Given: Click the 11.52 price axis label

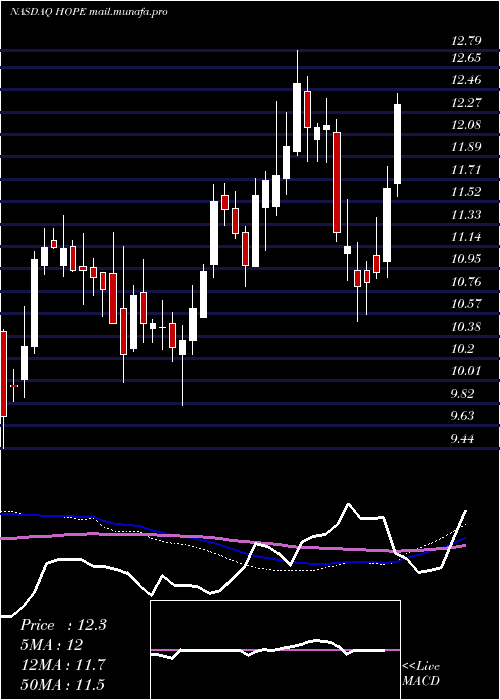Looking at the screenshot, I should tap(466, 192).
